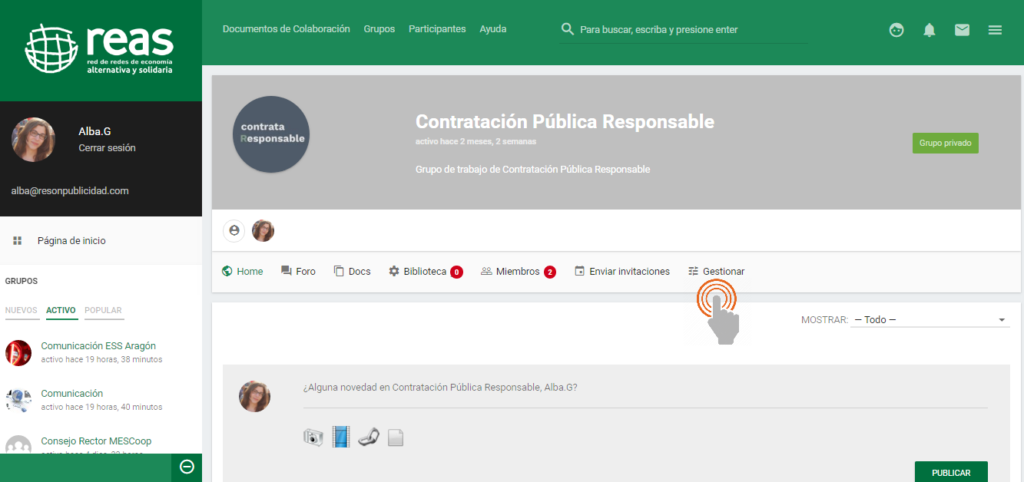
Task: Click the link attachment icon
Action: pyautogui.click(x=369, y=437)
